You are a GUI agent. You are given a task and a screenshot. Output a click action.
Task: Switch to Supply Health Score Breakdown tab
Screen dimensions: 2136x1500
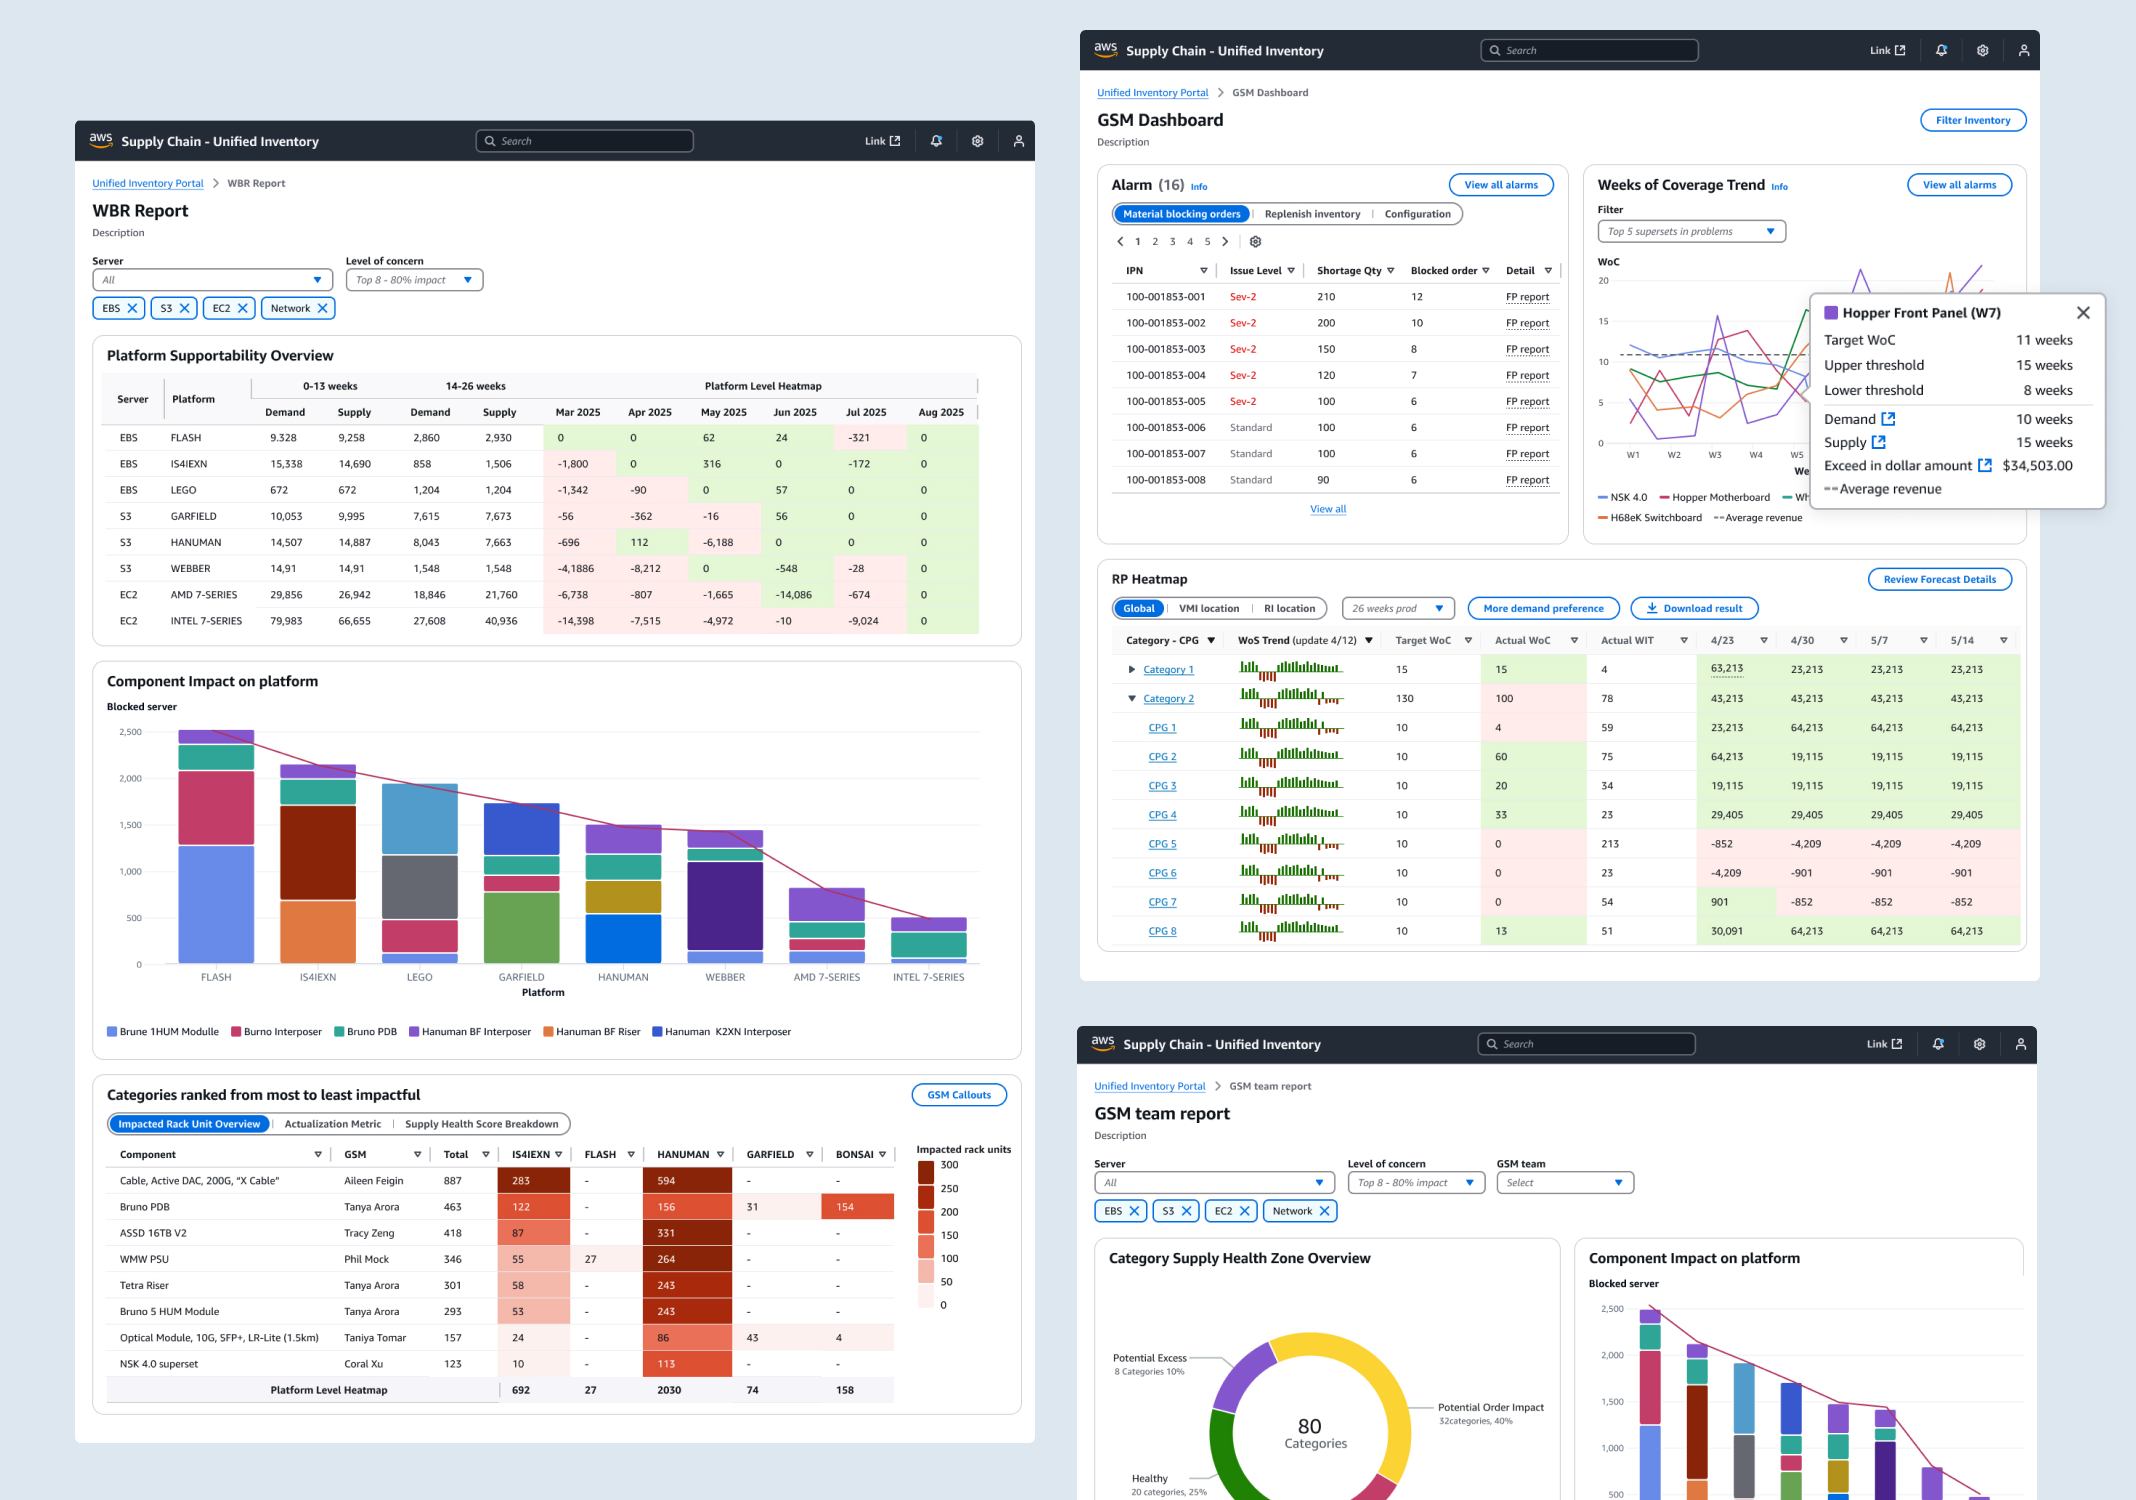point(481,1124)
